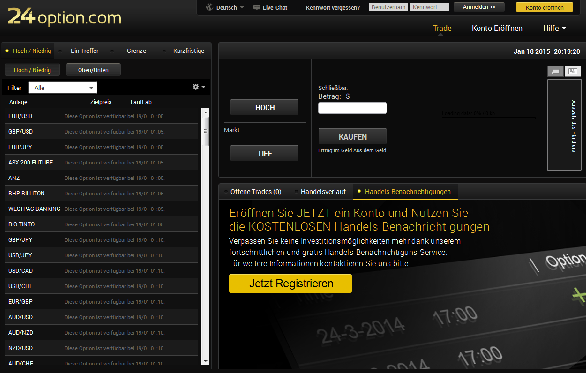
Task: Click Kennwort vergessen link
Action: [x=332, y=7]
